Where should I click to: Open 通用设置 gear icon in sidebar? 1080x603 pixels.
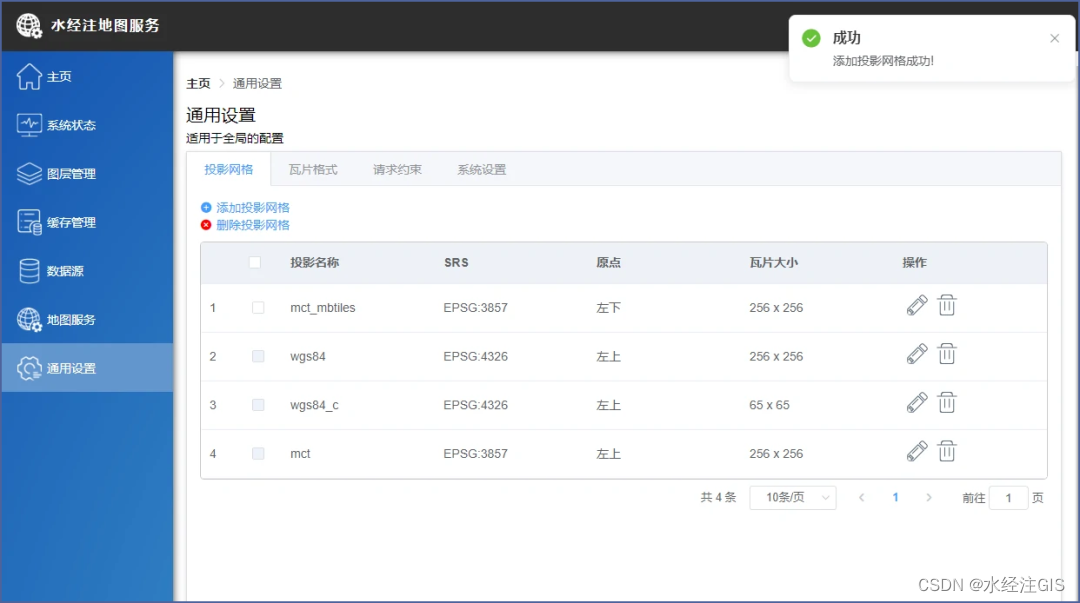29,369
